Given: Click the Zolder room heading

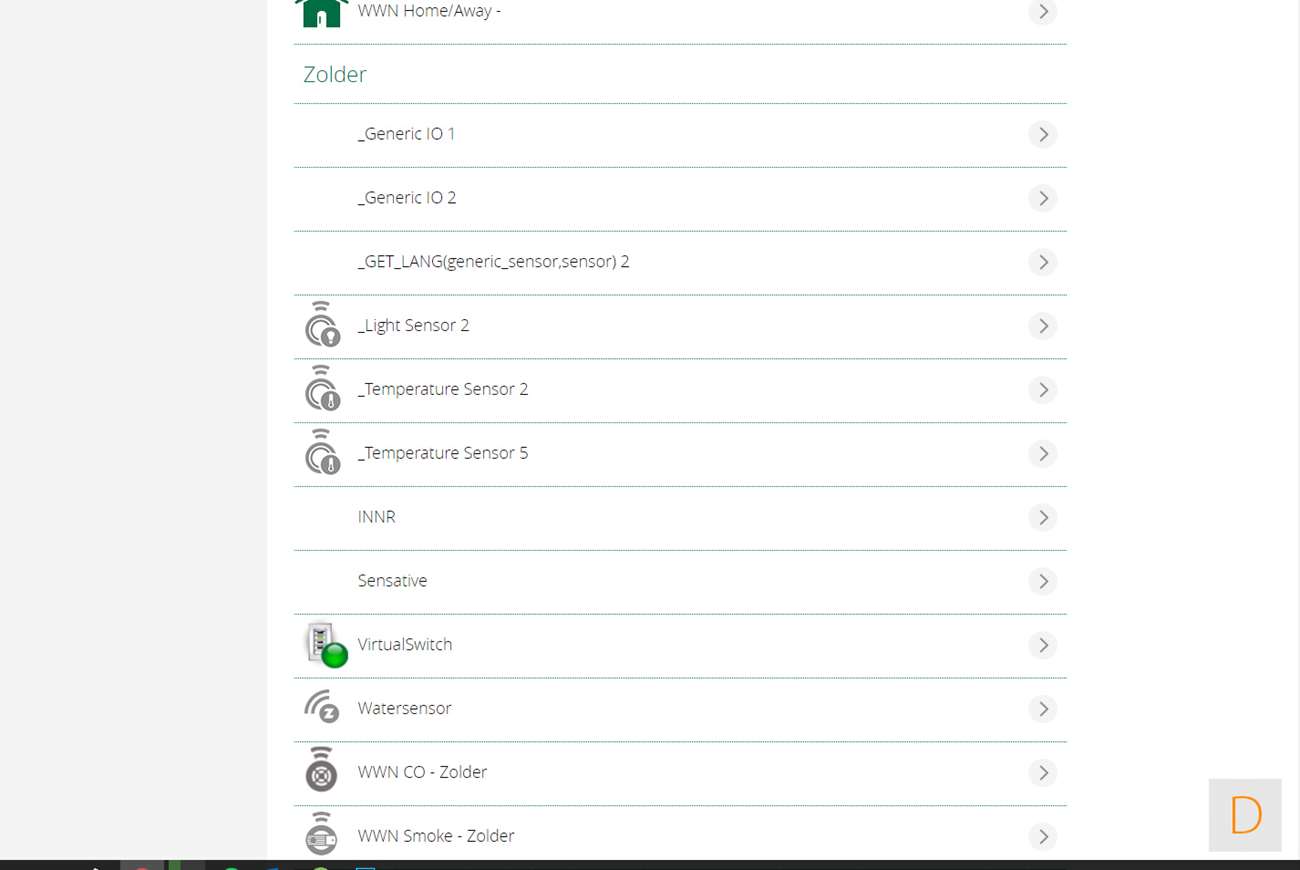Looking at the screenshot, I should (335, 74).
